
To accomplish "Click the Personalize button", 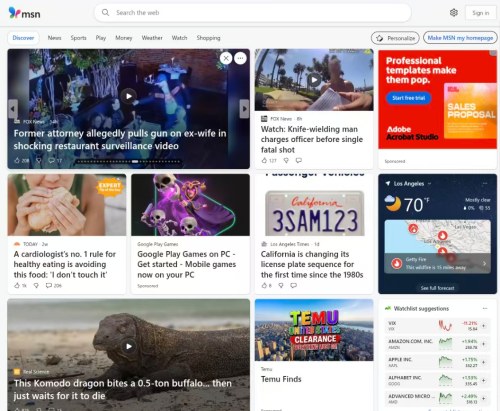I will [x=395, y=38].
